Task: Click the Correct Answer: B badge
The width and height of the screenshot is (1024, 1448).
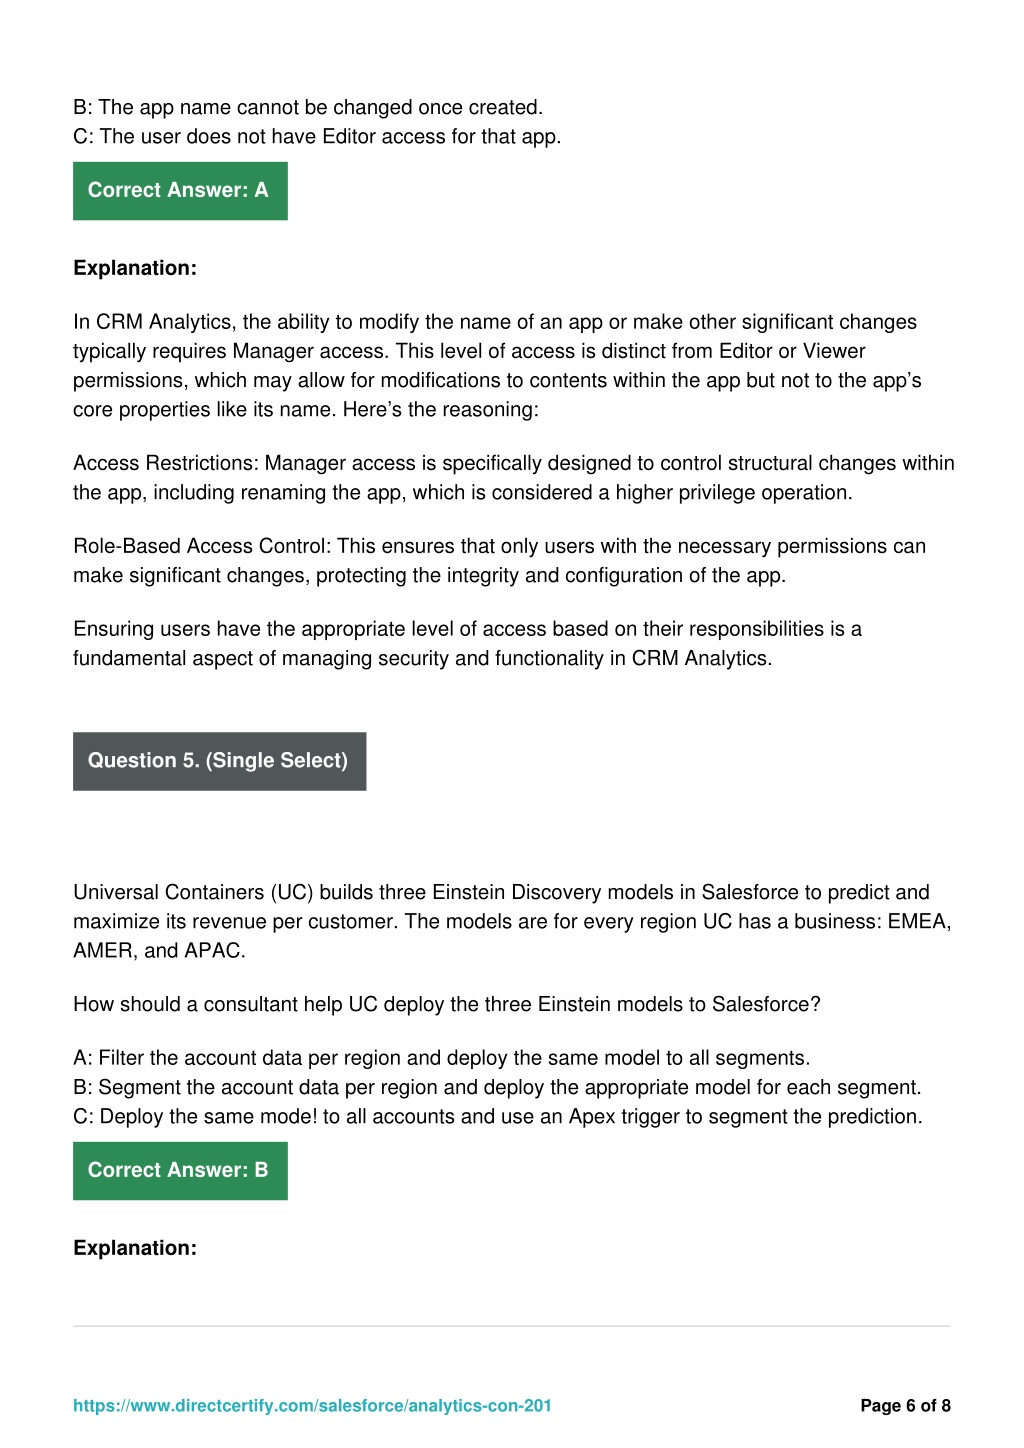Action: click(180, 1171)
